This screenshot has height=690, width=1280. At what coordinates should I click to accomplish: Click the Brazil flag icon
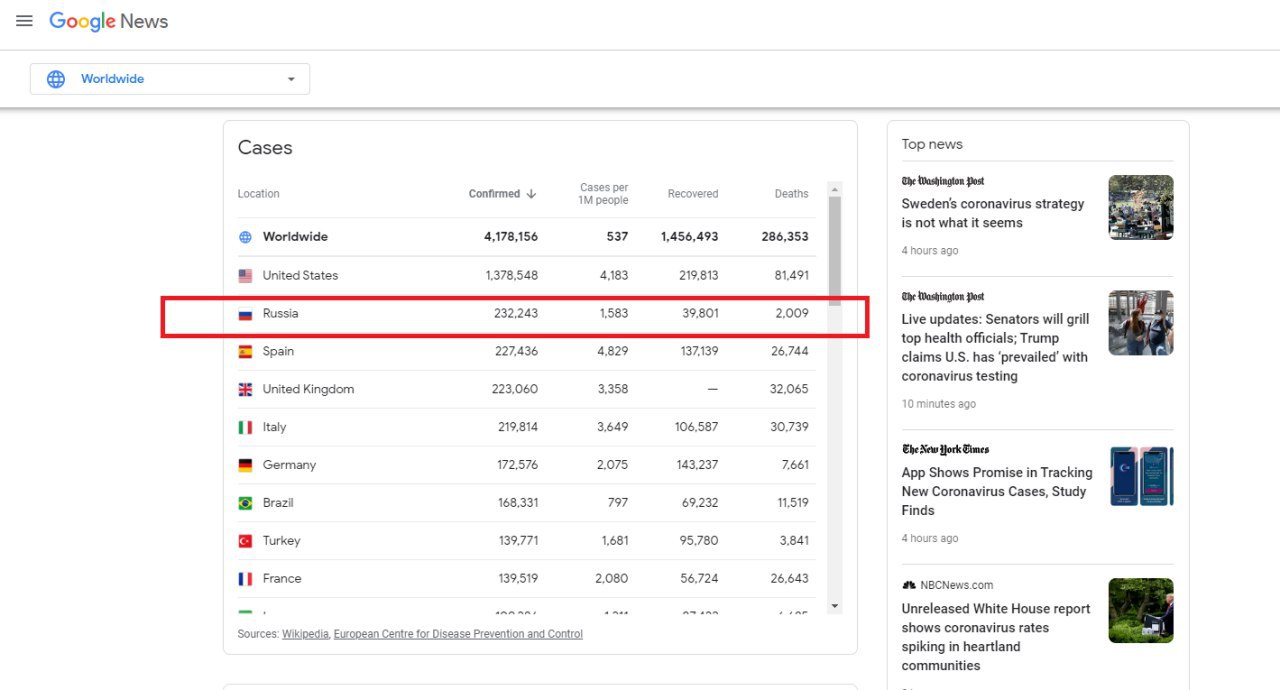245,503
